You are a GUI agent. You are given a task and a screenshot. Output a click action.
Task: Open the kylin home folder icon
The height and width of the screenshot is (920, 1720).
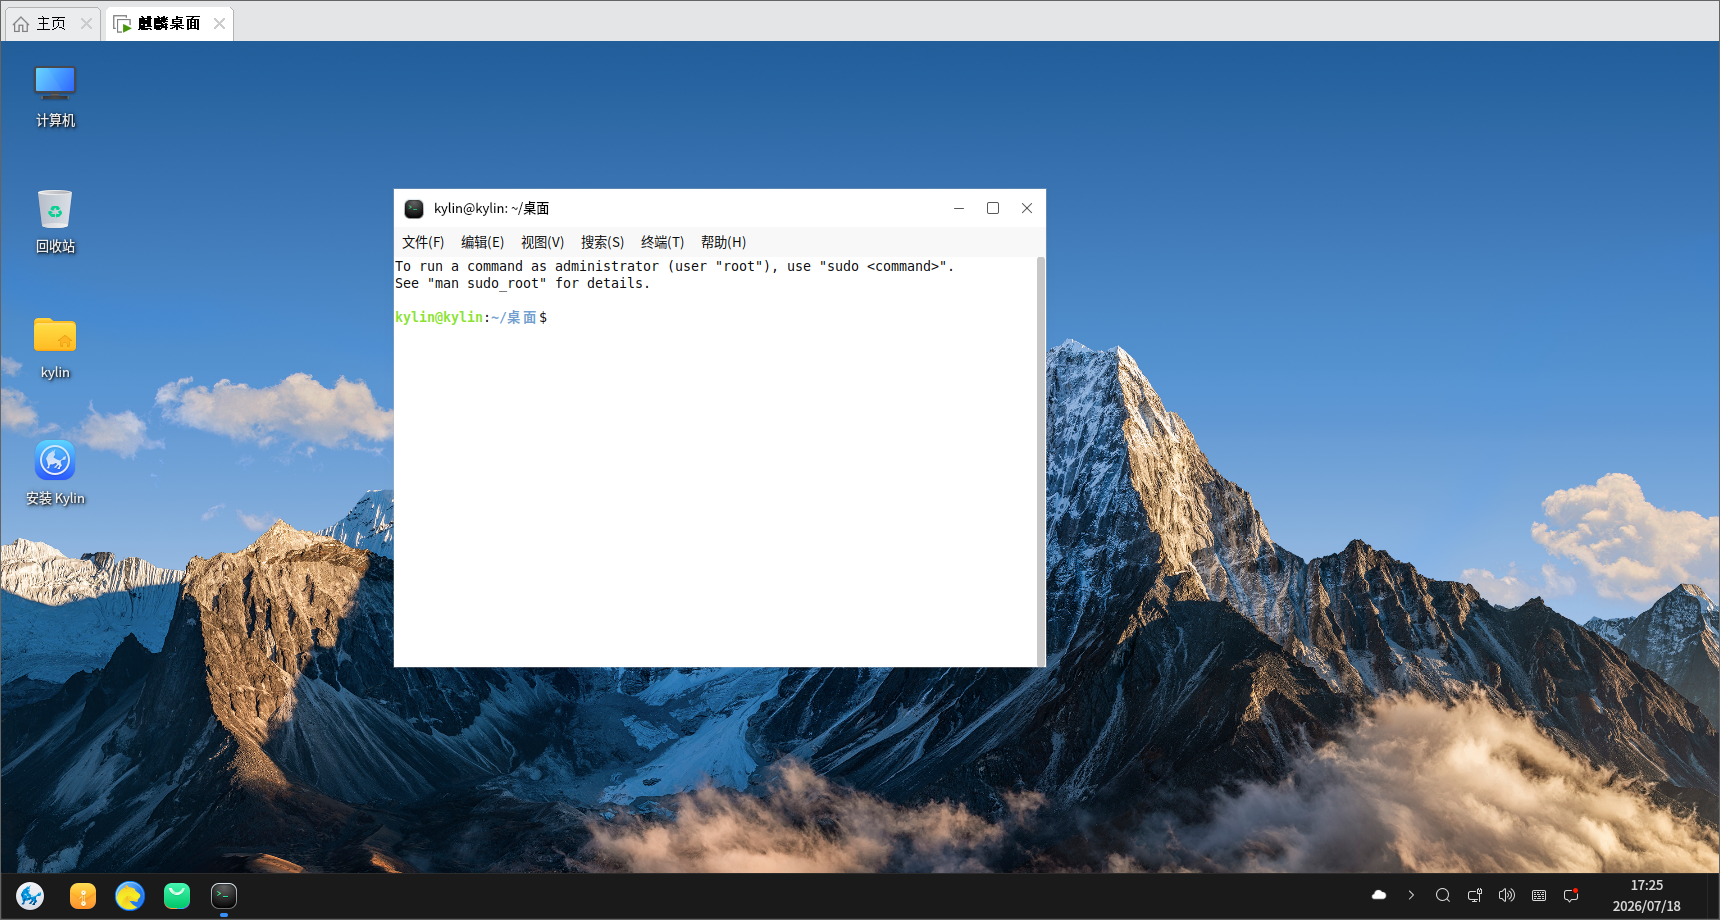(55, 347)
